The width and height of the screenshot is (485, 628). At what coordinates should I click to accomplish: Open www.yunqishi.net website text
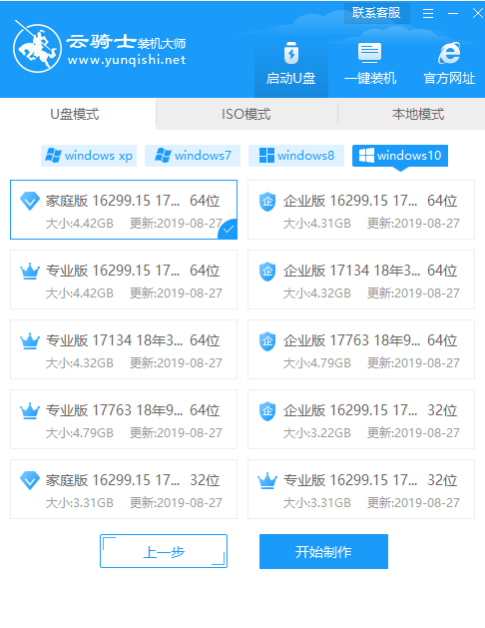click(127, 60)
